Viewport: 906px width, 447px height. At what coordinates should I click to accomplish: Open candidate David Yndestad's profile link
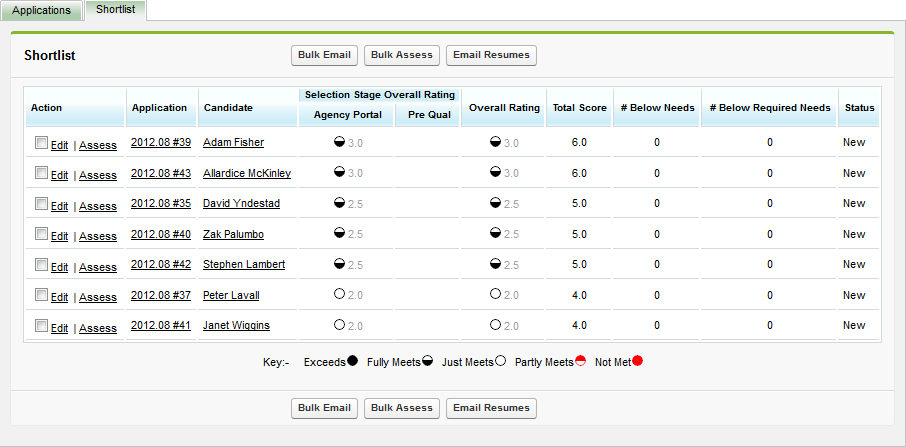click(x=241, y=204)
